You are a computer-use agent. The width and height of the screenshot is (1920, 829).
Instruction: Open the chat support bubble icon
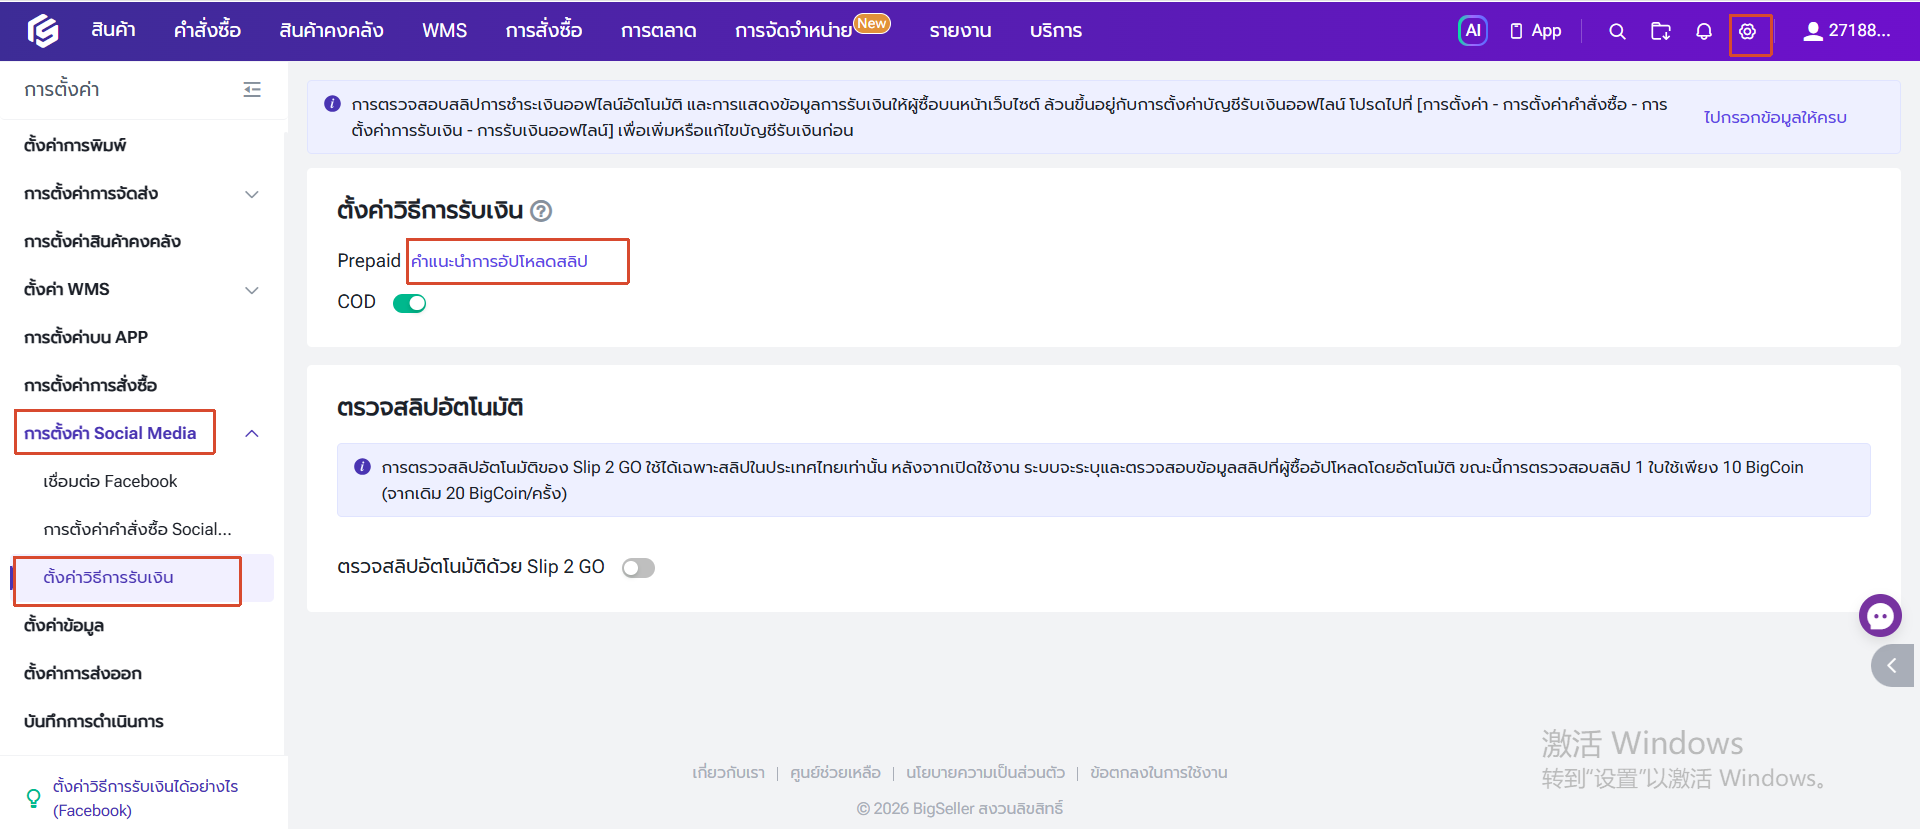click(1880, 615)
